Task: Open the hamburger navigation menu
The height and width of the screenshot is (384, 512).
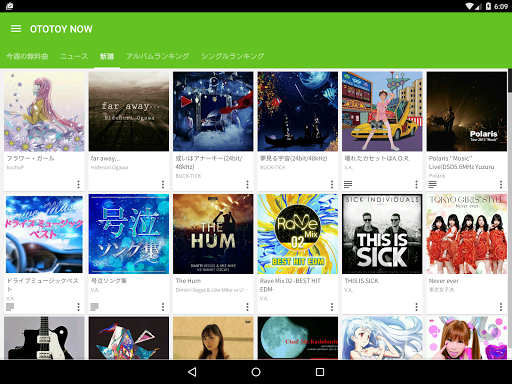Action: point(16,29)
